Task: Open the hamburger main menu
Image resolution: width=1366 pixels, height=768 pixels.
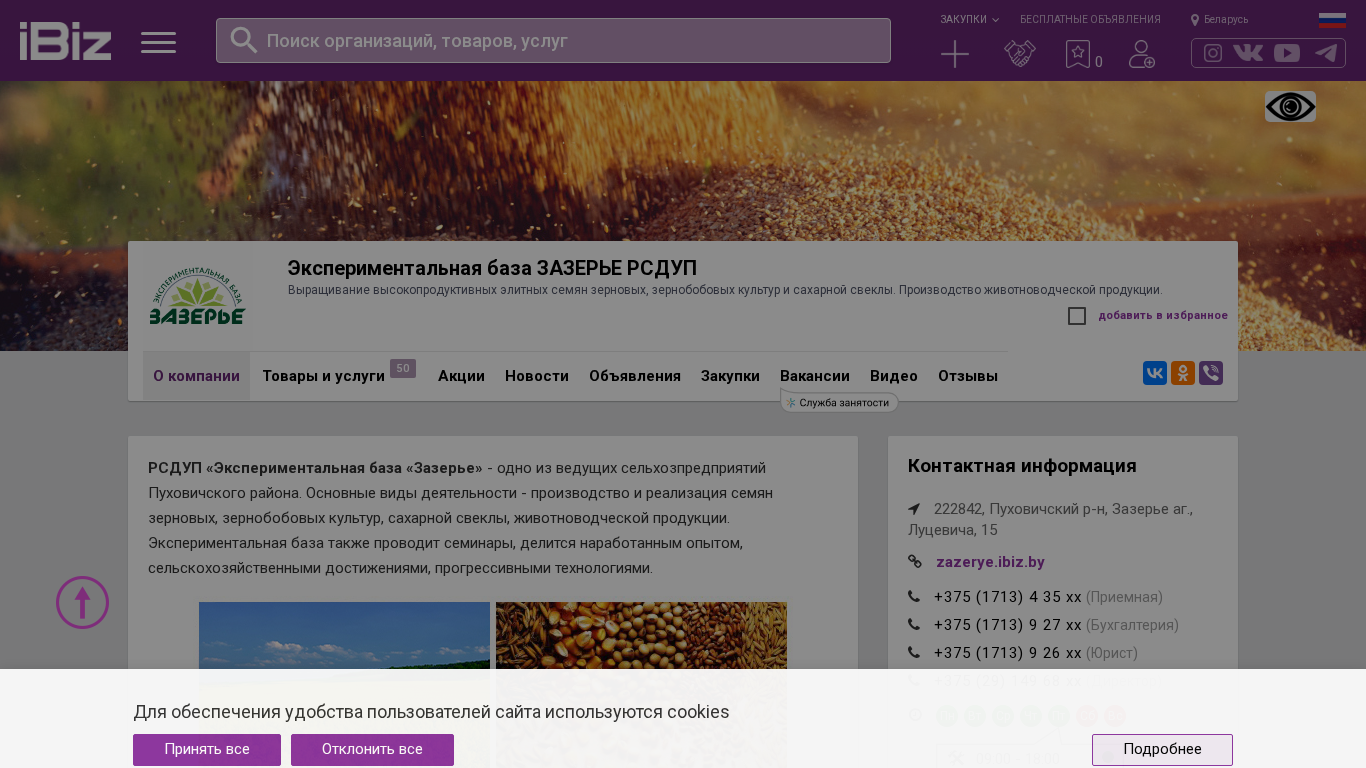Action: (x=158, y=42)
